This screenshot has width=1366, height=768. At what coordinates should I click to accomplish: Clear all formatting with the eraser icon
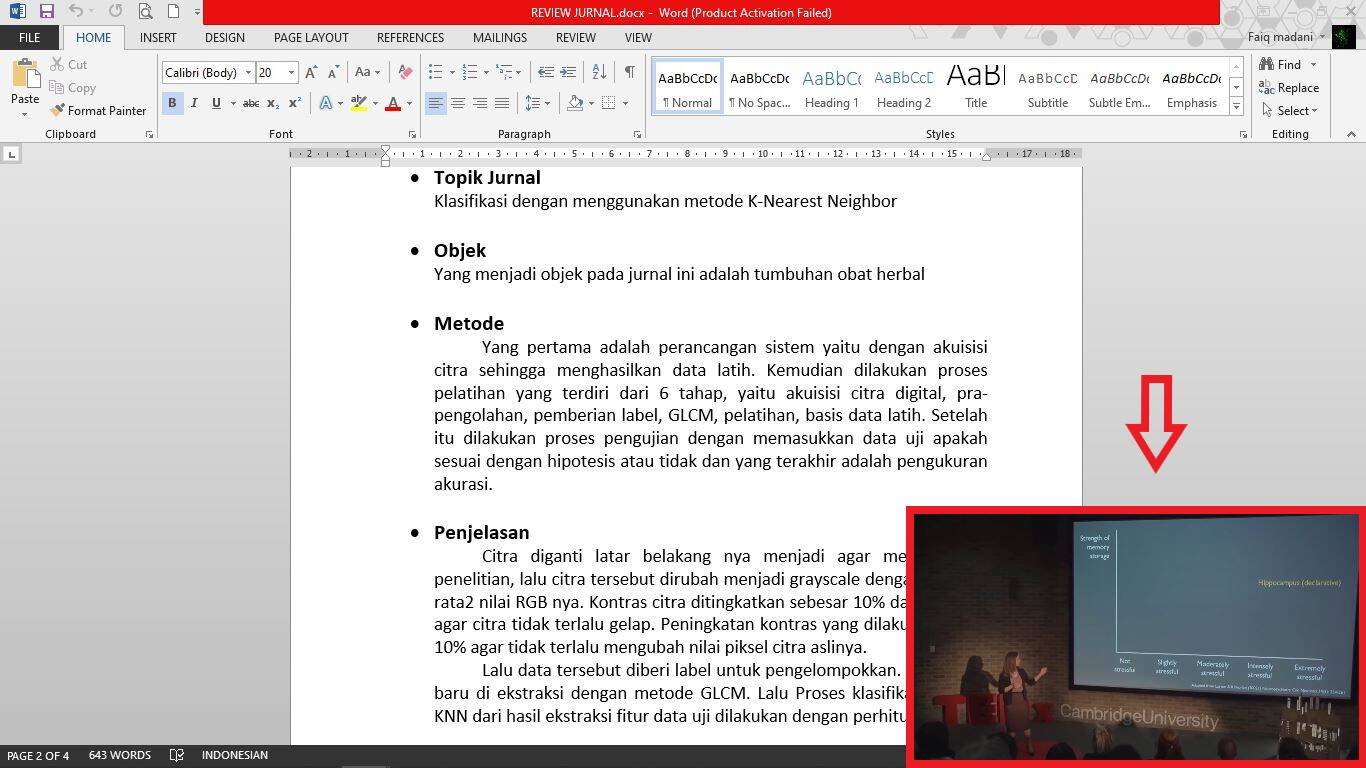pos(405,72)
